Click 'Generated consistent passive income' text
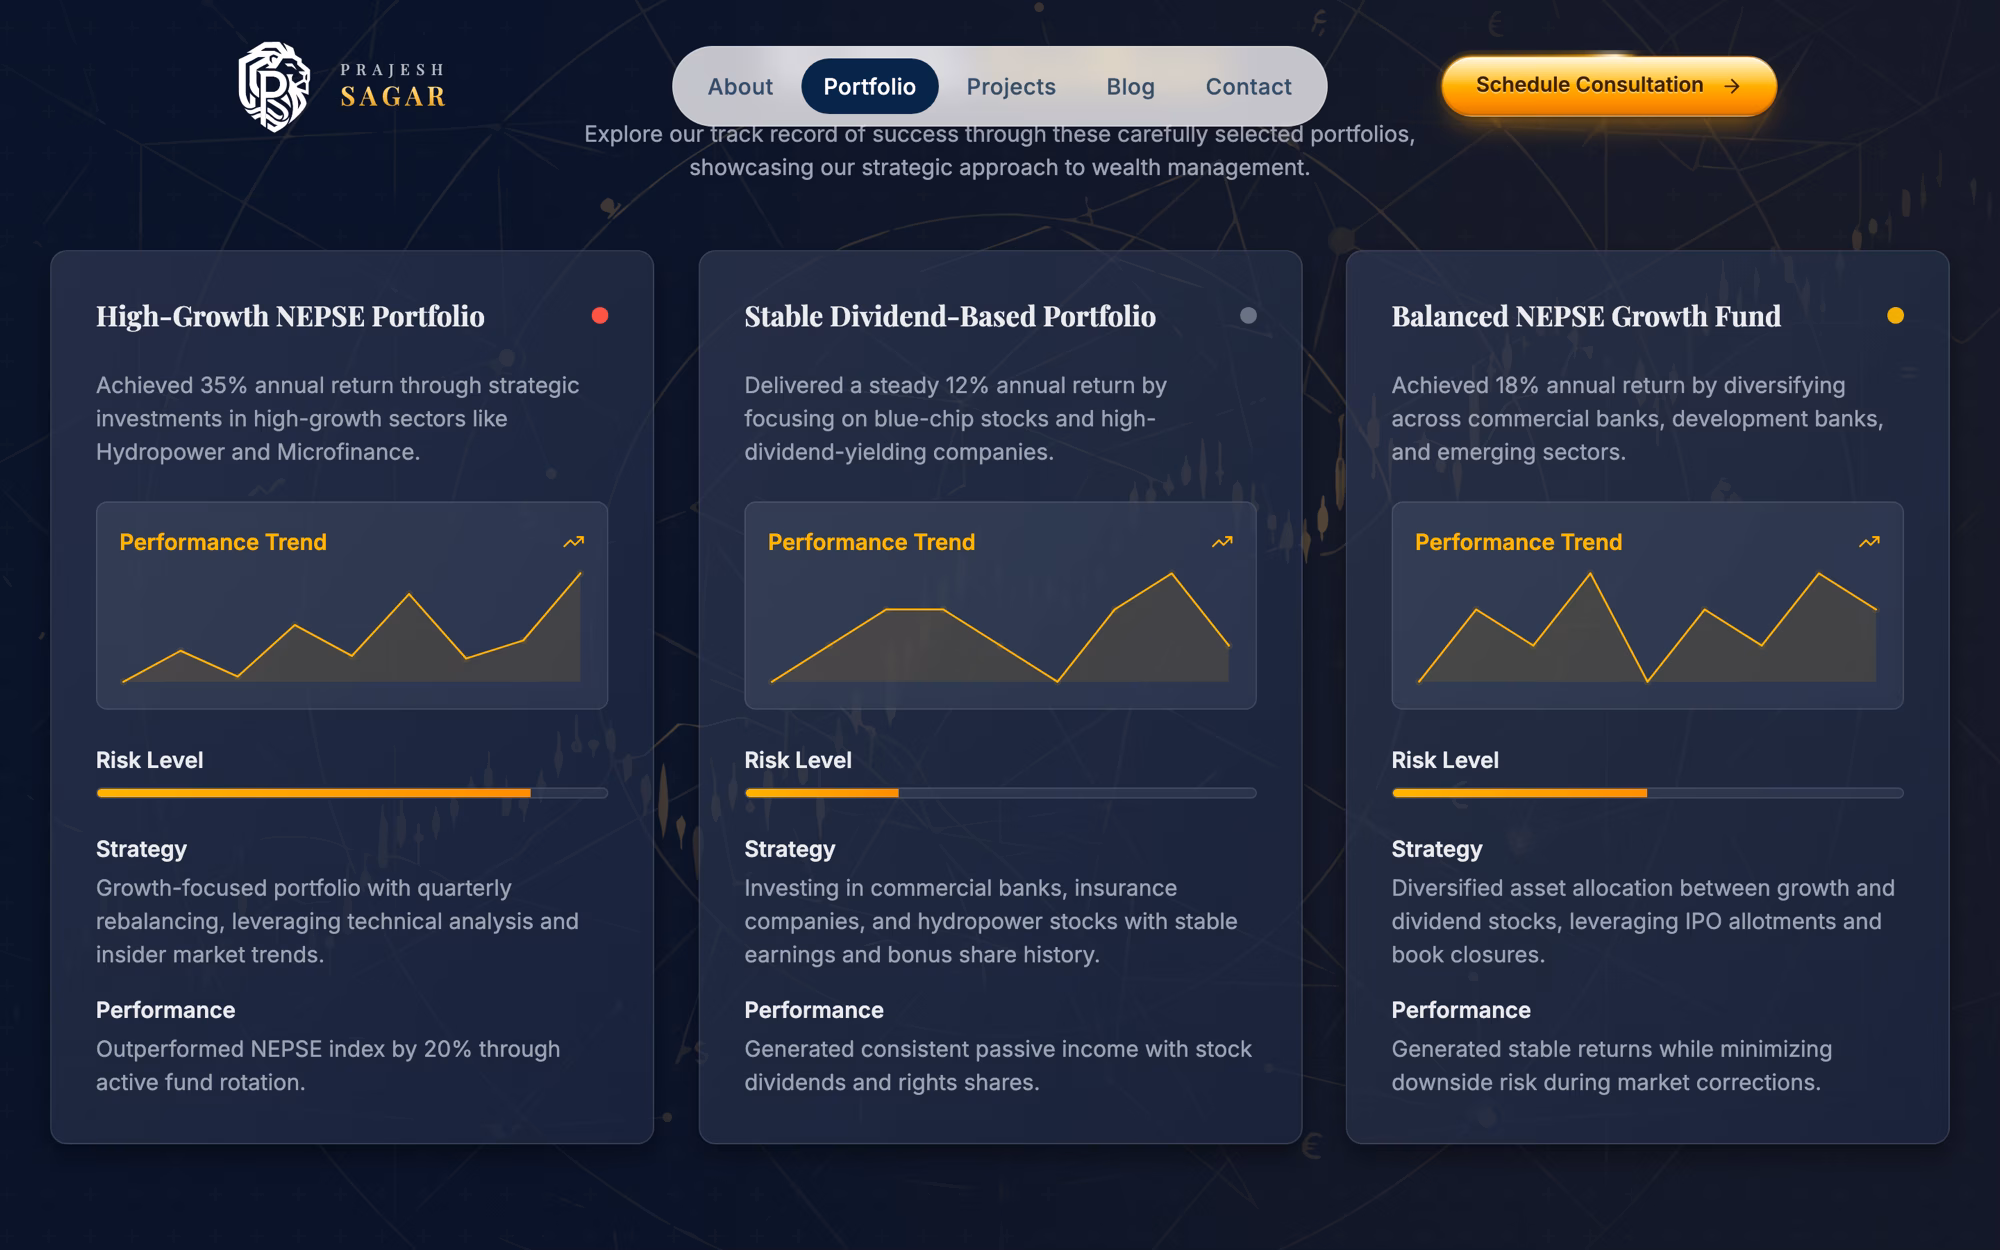Image resolution: width=2000 pixels, height=1250 pixels. (998, 1065)
